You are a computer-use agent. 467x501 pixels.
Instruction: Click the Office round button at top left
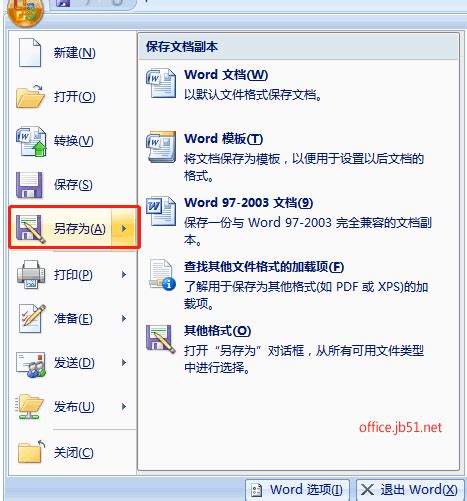pyautogui.click(x=25, y=12)
